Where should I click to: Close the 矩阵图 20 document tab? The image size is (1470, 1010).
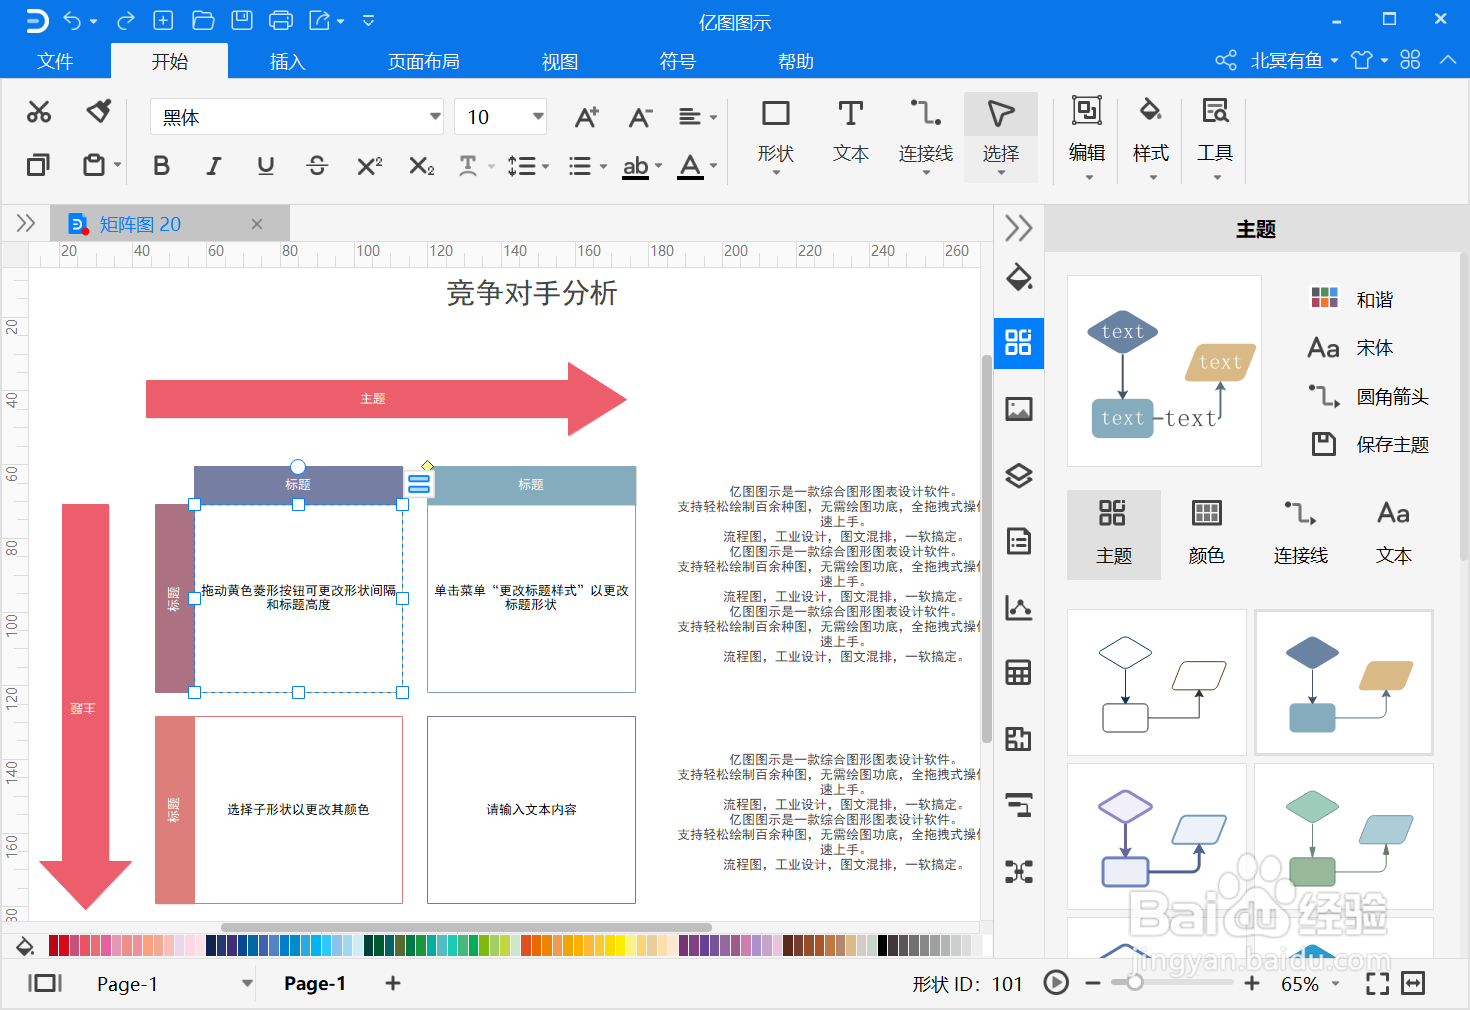coord(257,224)
